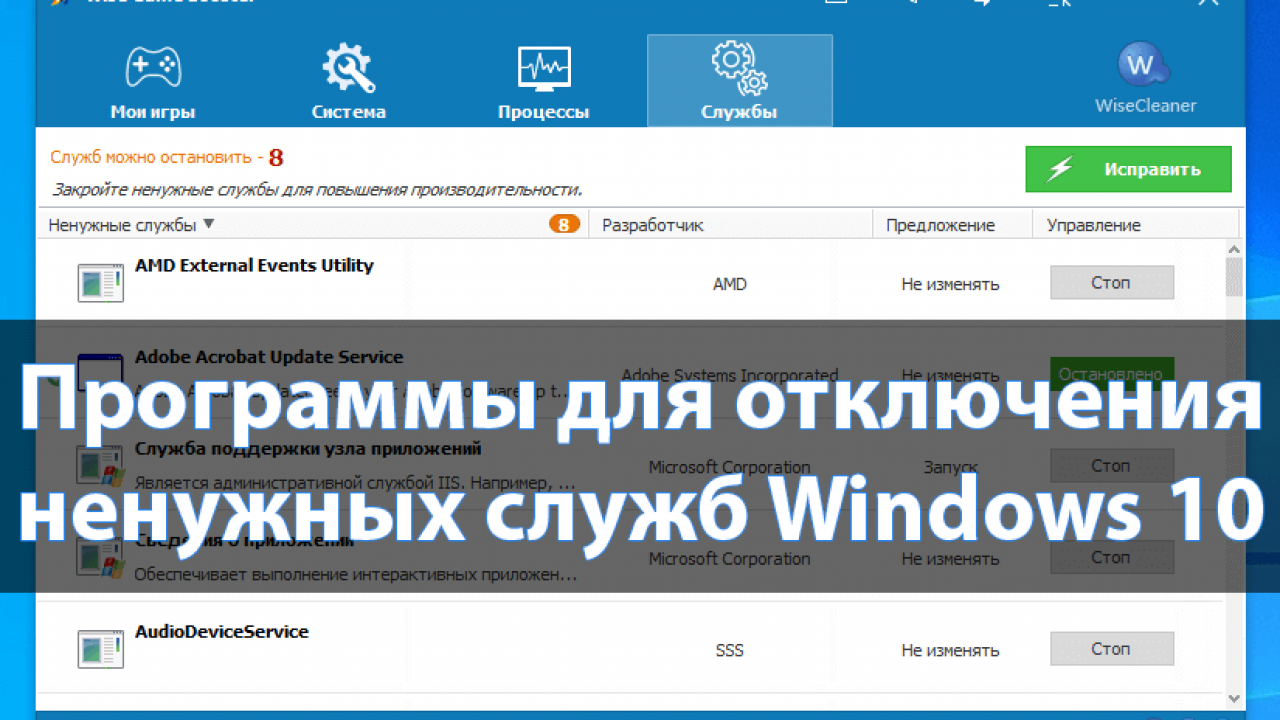Sort by Ненужные службы column arrow

(x=208, y=224)
